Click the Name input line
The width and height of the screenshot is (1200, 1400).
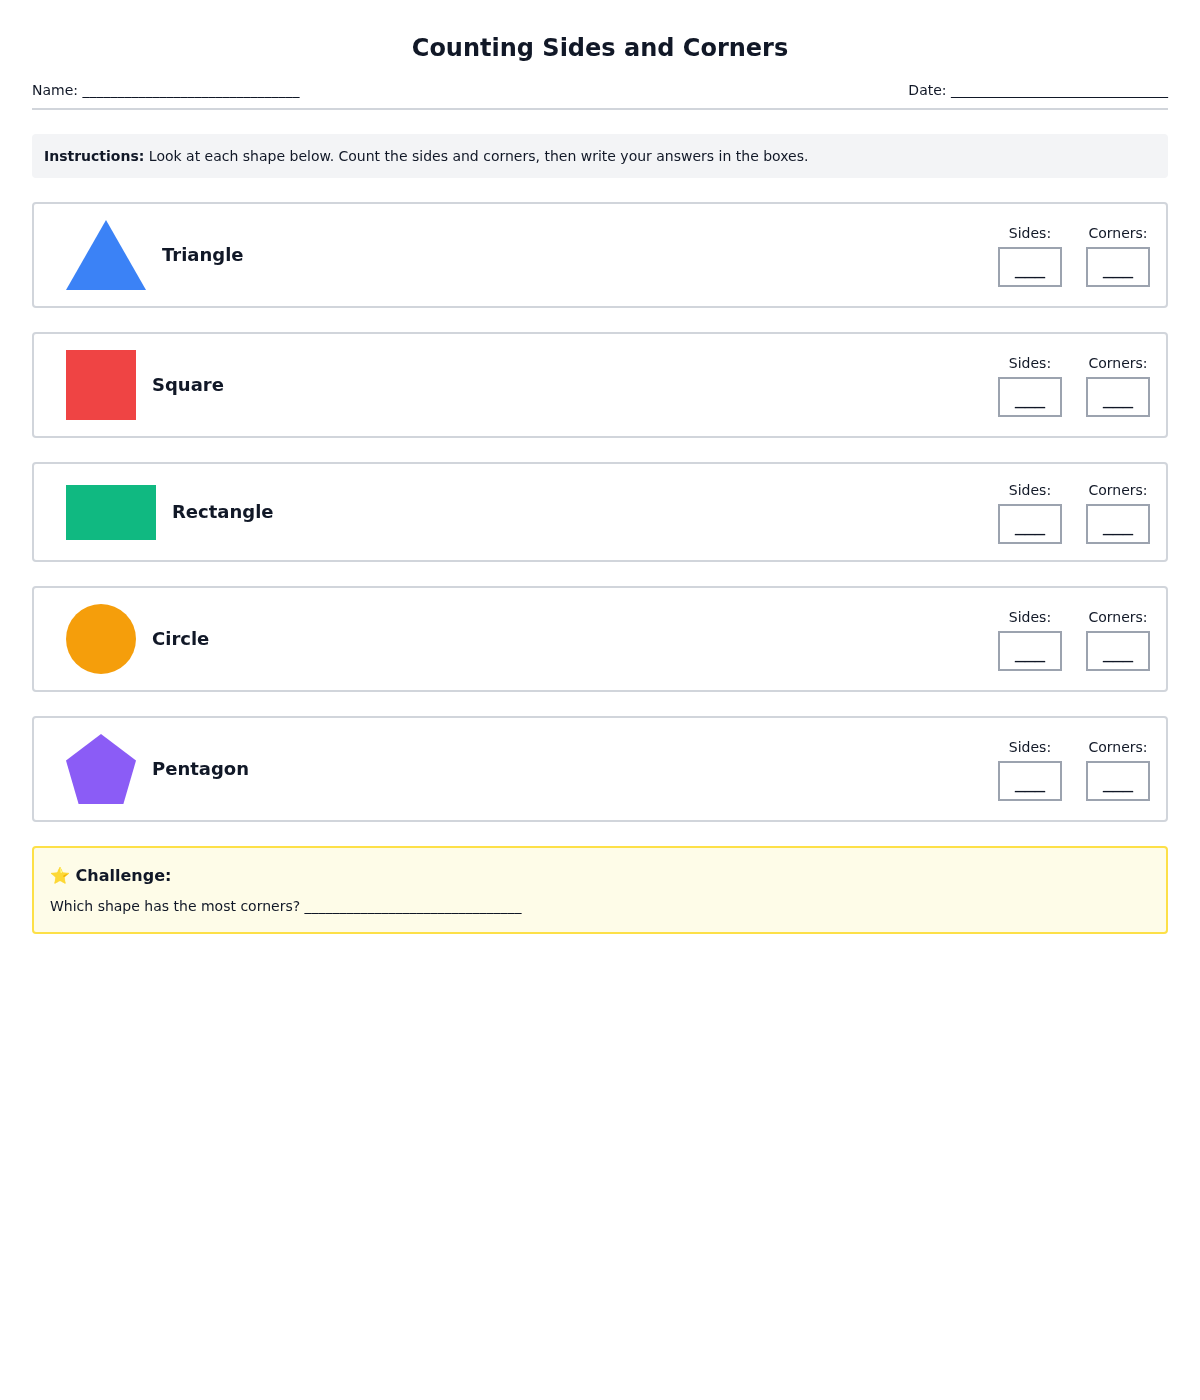point(190,91)
